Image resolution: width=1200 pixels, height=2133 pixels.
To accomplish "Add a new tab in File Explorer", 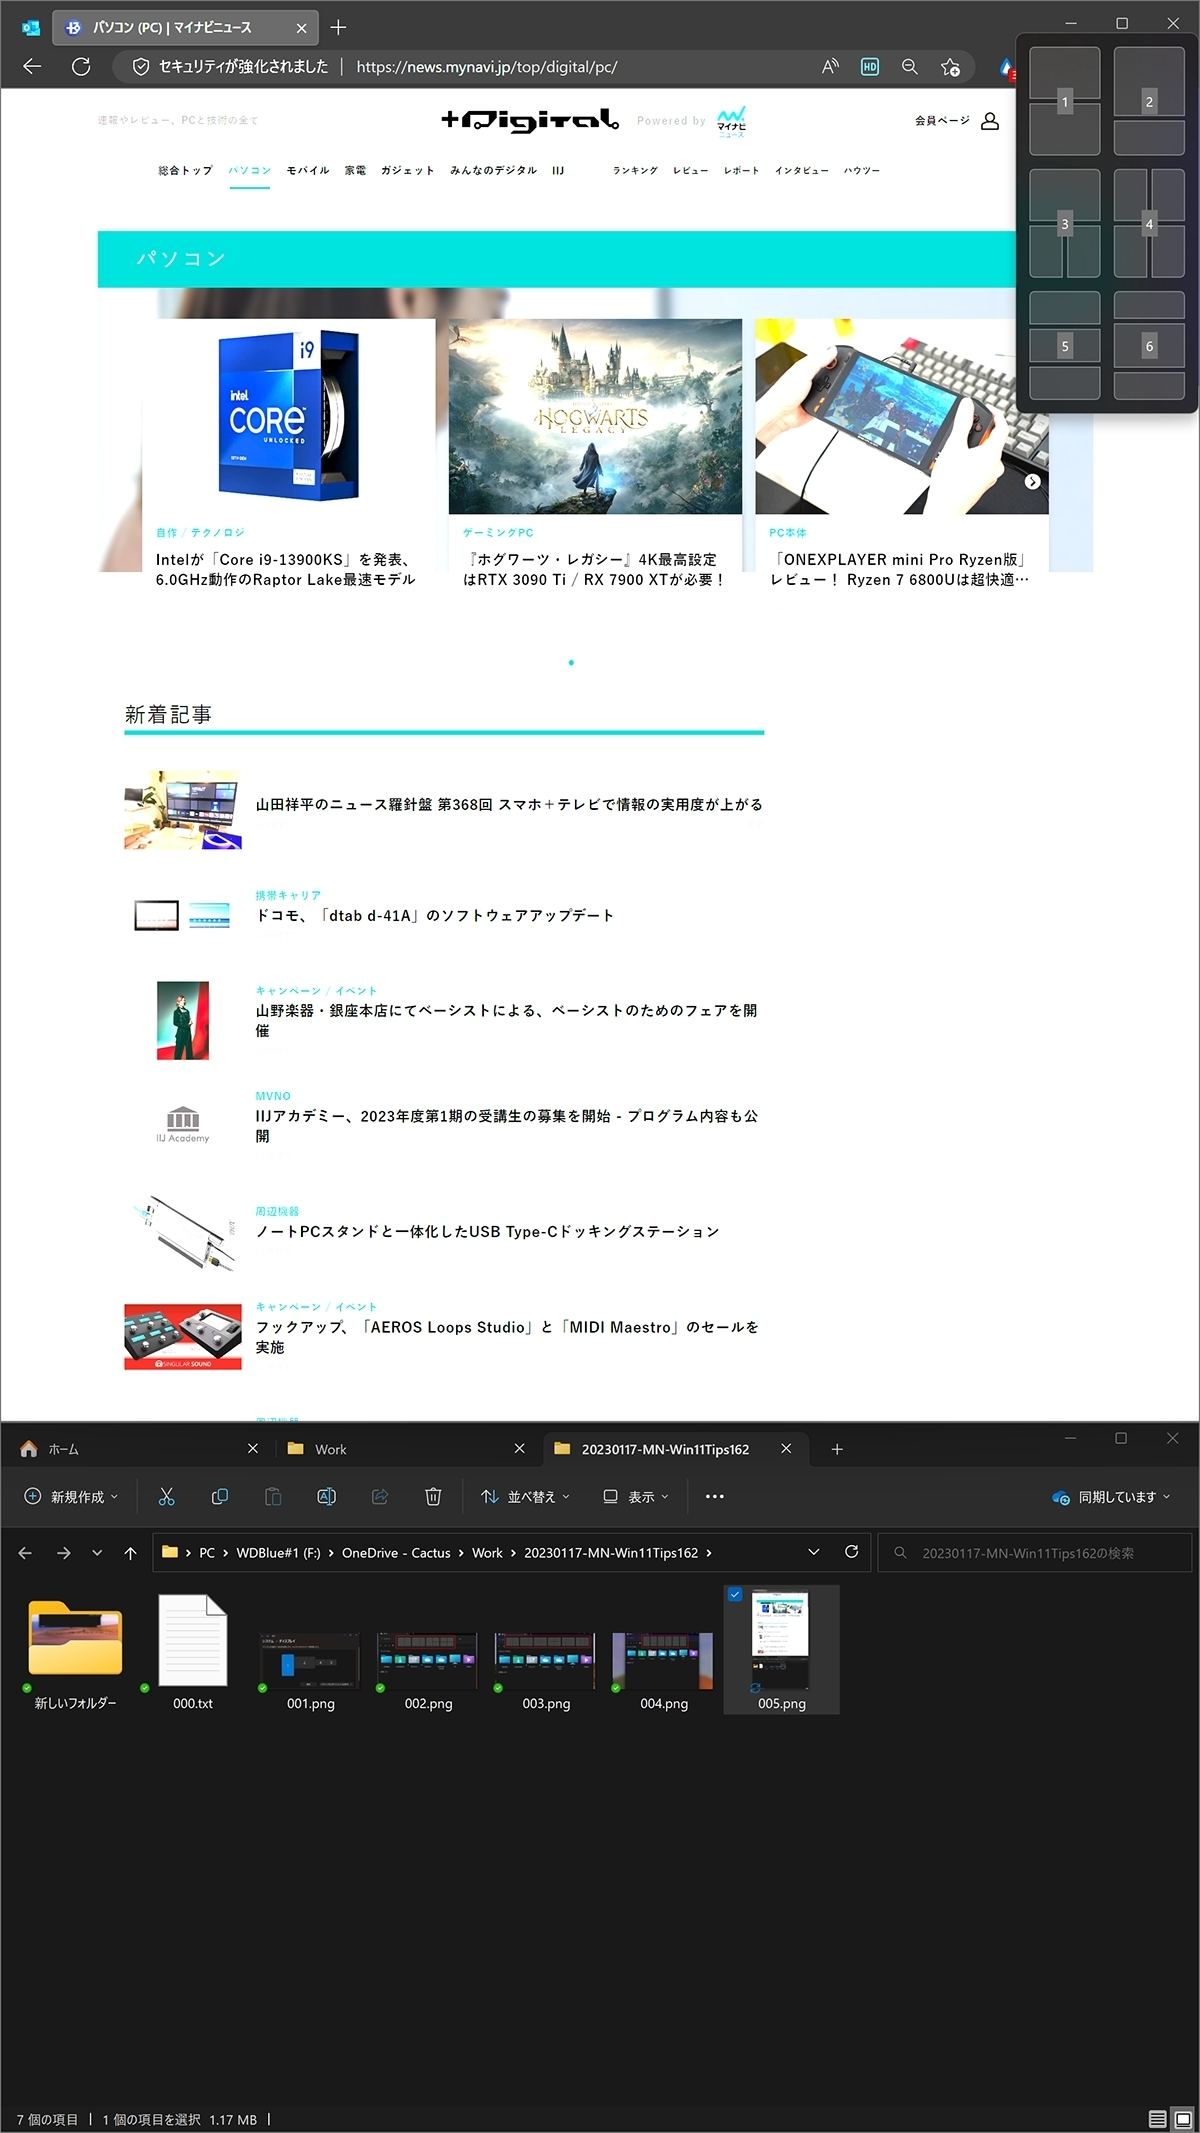I will [x=837, y=1449].
